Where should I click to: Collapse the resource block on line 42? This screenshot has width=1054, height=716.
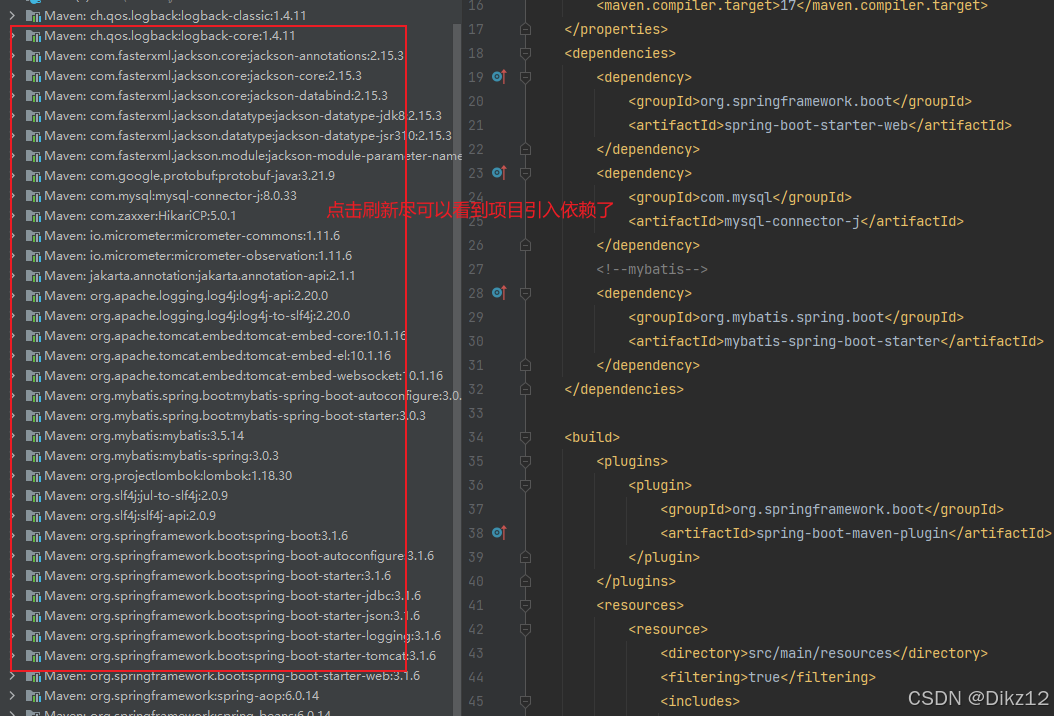coord(526,629)
